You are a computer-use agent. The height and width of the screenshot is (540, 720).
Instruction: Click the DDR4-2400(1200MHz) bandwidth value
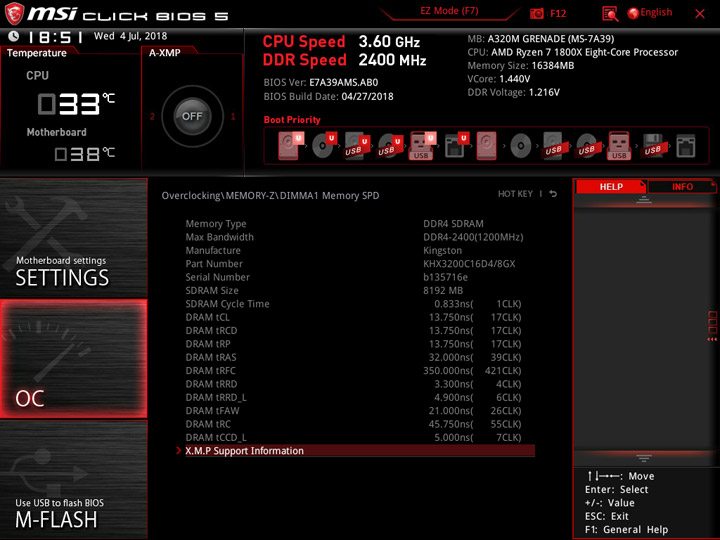click(x=473, y=237)
